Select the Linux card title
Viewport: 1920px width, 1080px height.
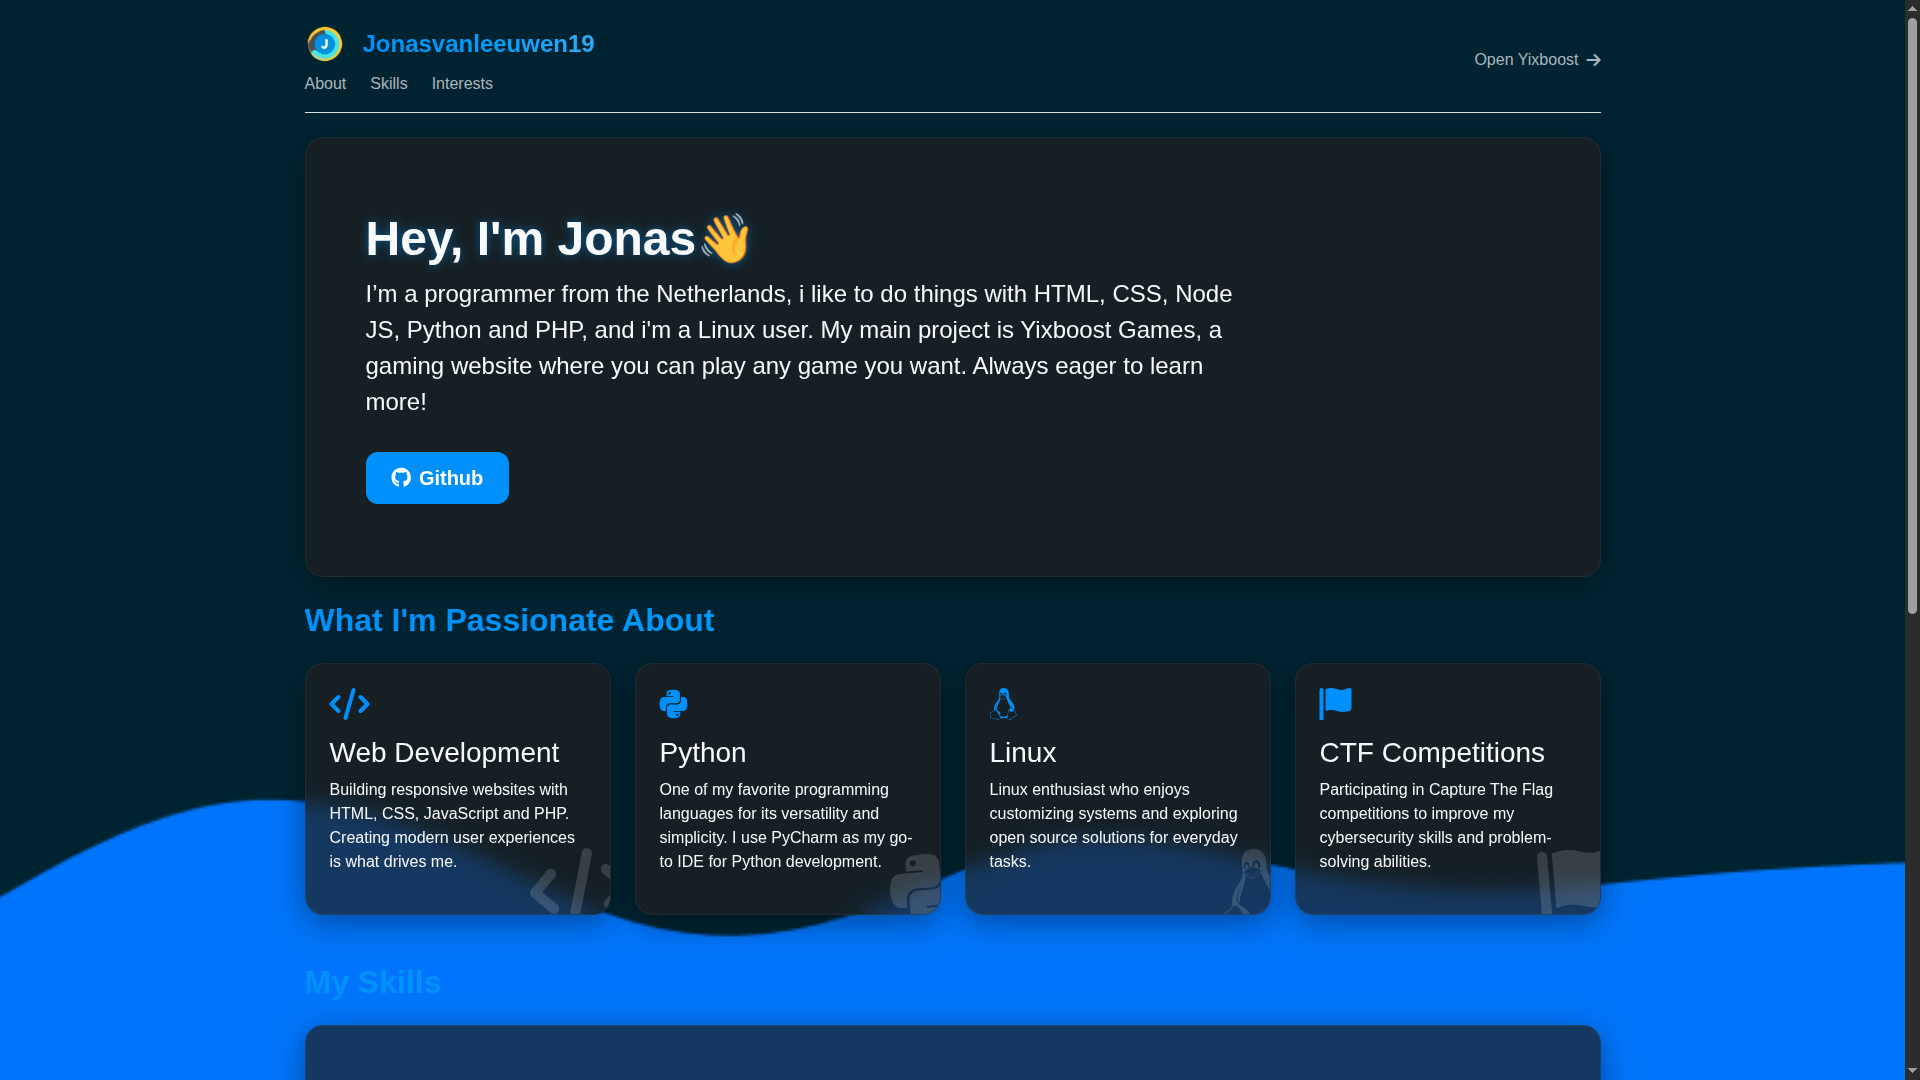1023,753
